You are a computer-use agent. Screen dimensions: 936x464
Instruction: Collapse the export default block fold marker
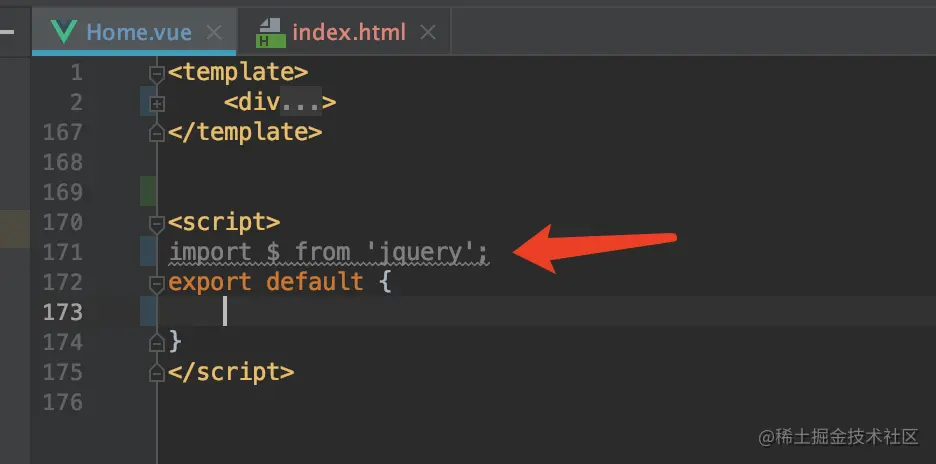tap(156, 284)
